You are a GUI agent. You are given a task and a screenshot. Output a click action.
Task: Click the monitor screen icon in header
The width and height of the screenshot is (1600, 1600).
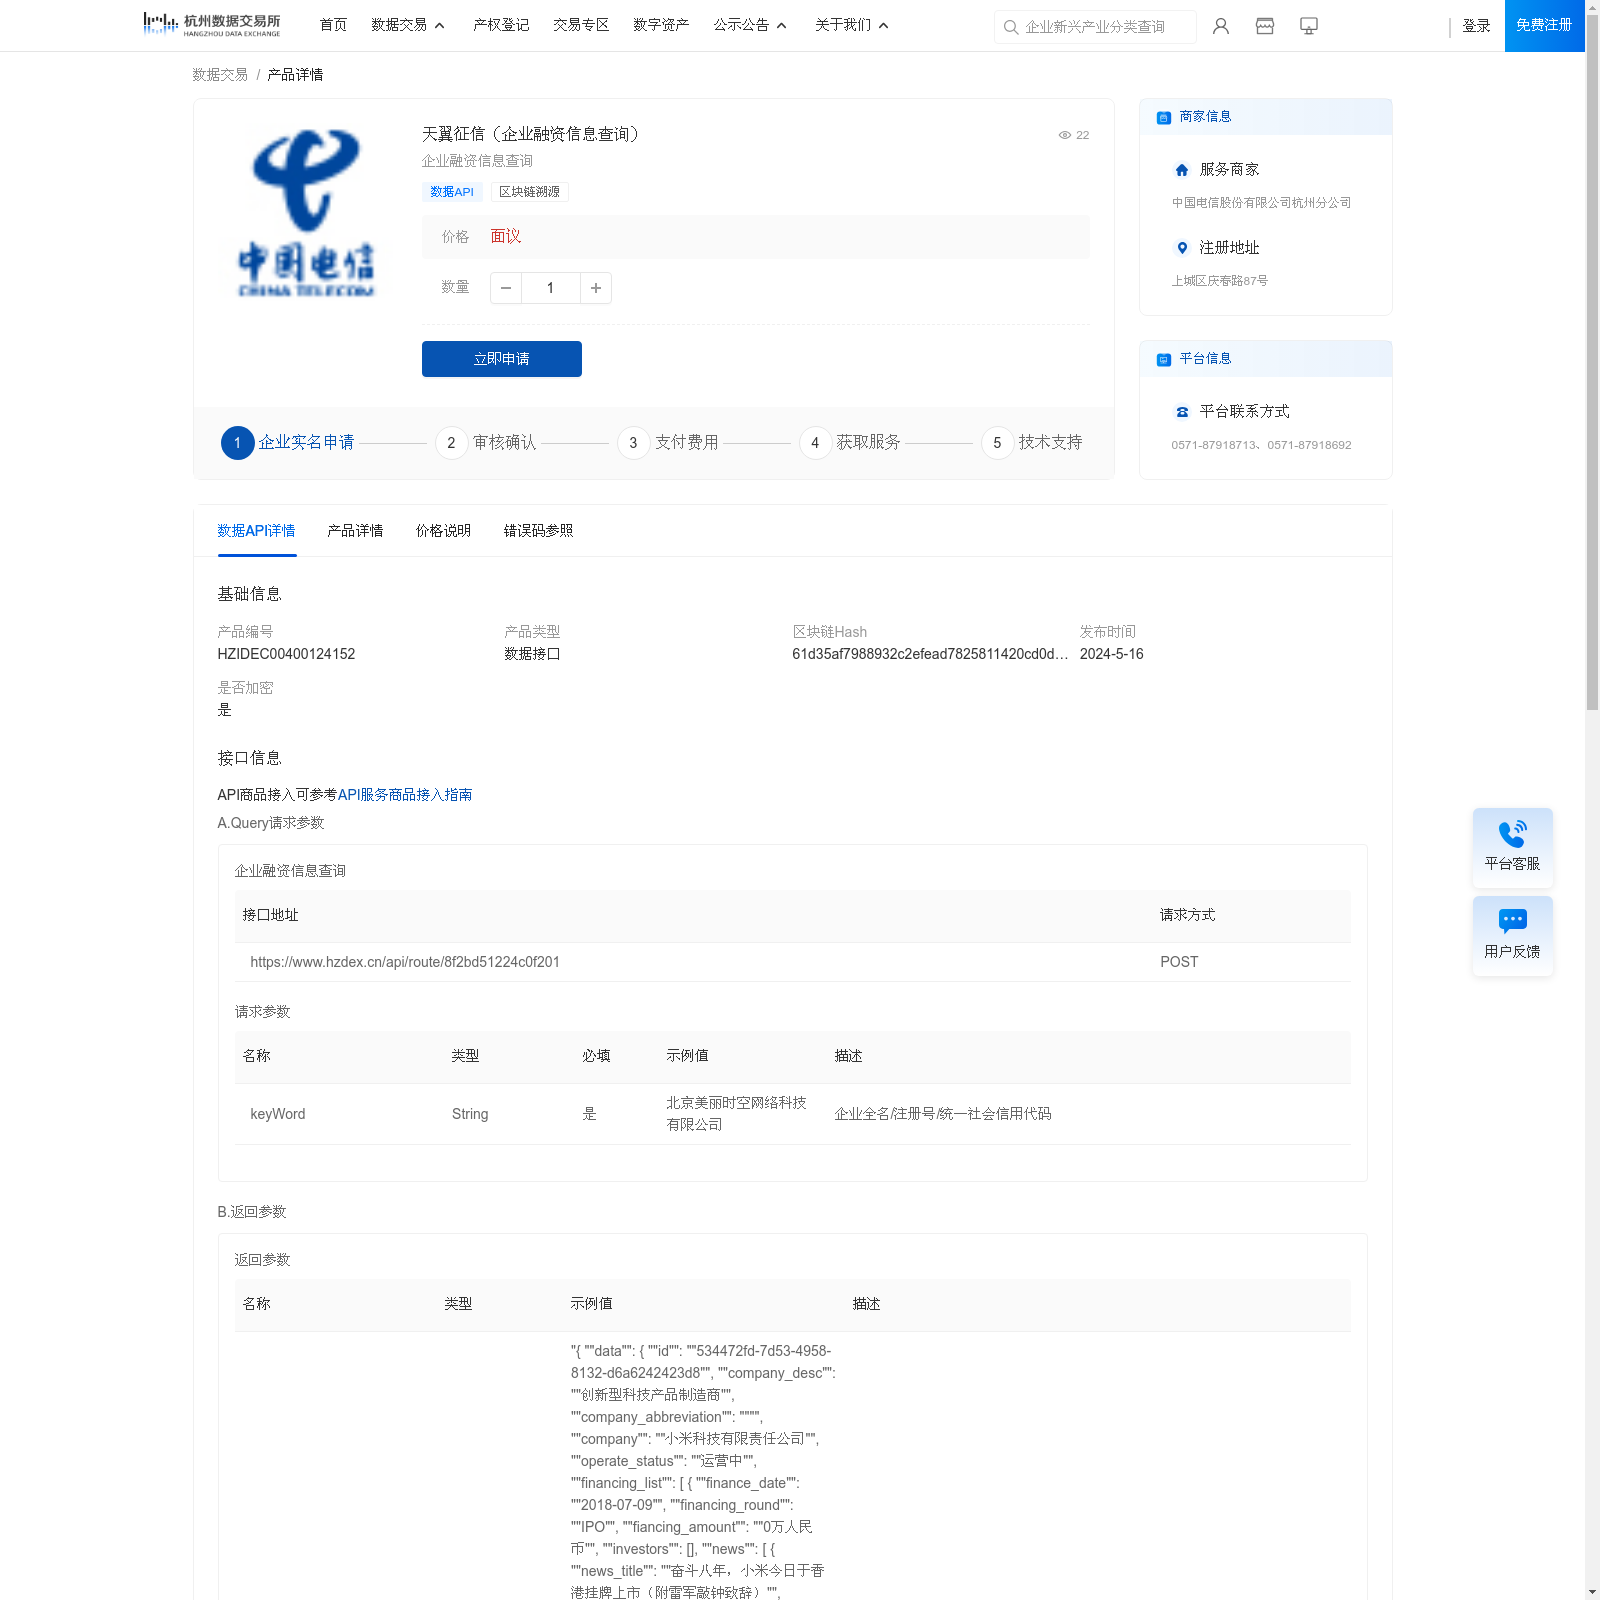pos(1309,26)
